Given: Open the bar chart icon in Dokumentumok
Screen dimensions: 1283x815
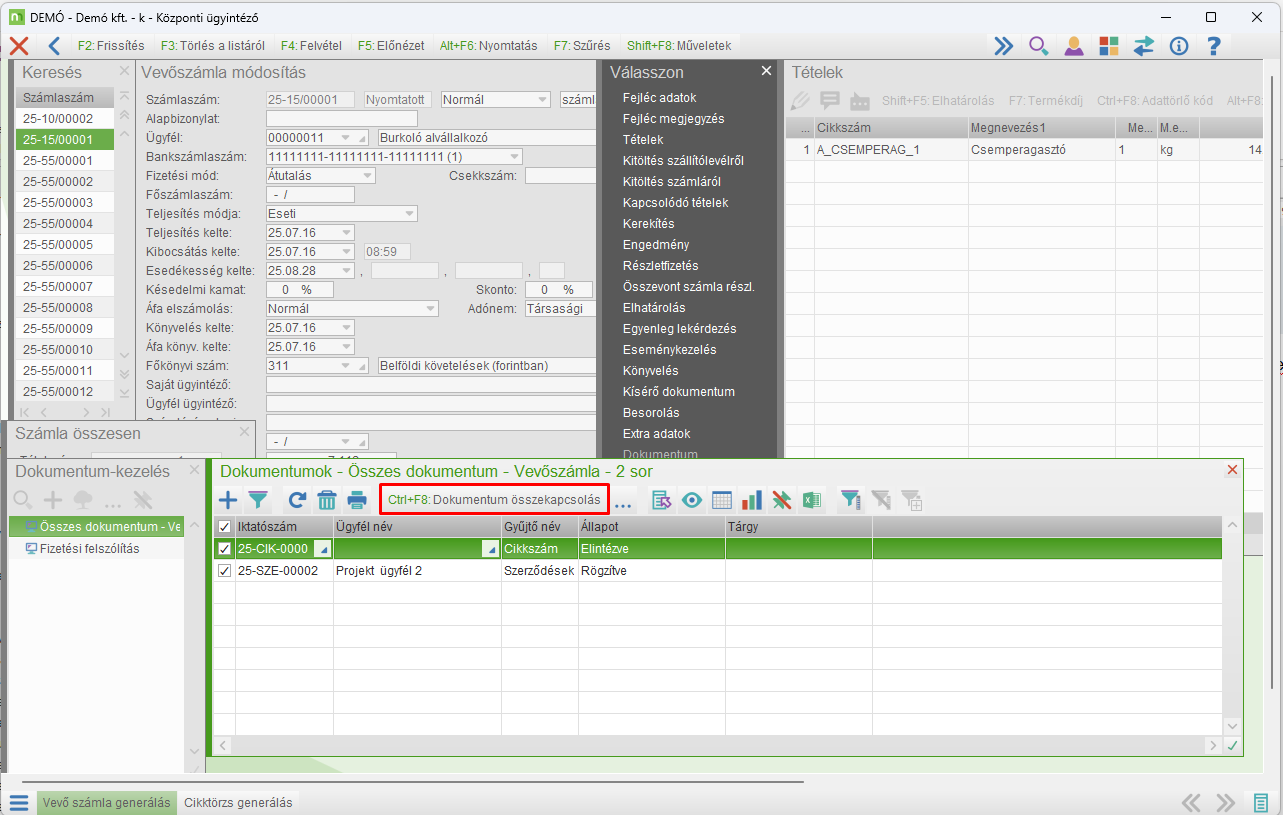Looking at the screenshot, I should [752, 500].
